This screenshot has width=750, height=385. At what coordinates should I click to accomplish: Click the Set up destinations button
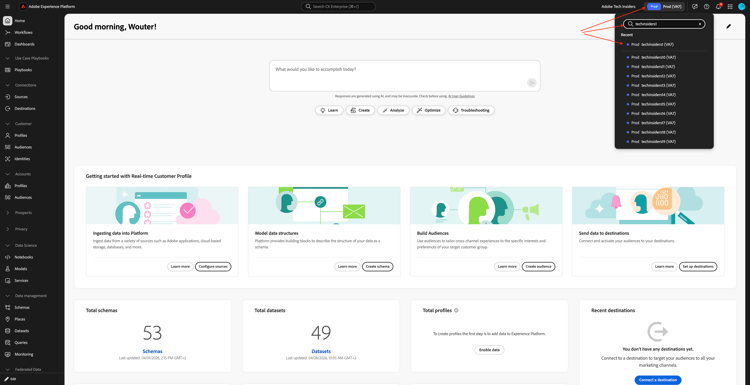[x=698, y=266]
